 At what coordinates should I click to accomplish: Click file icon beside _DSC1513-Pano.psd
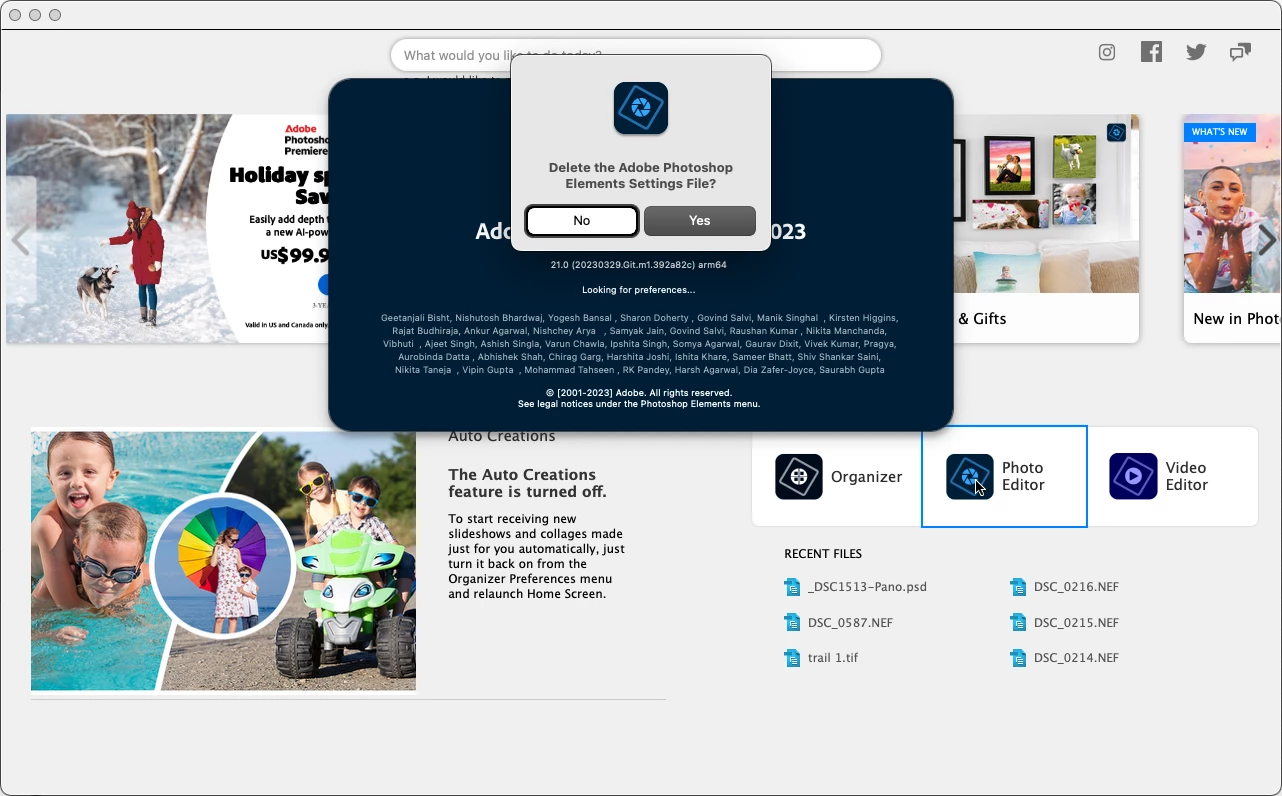[792, 587]
